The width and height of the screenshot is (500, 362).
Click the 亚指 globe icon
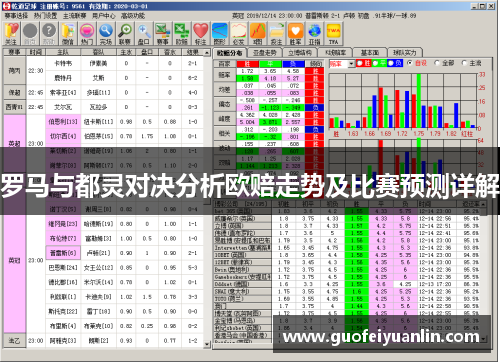pyautogui.click(x=315, y=33)
